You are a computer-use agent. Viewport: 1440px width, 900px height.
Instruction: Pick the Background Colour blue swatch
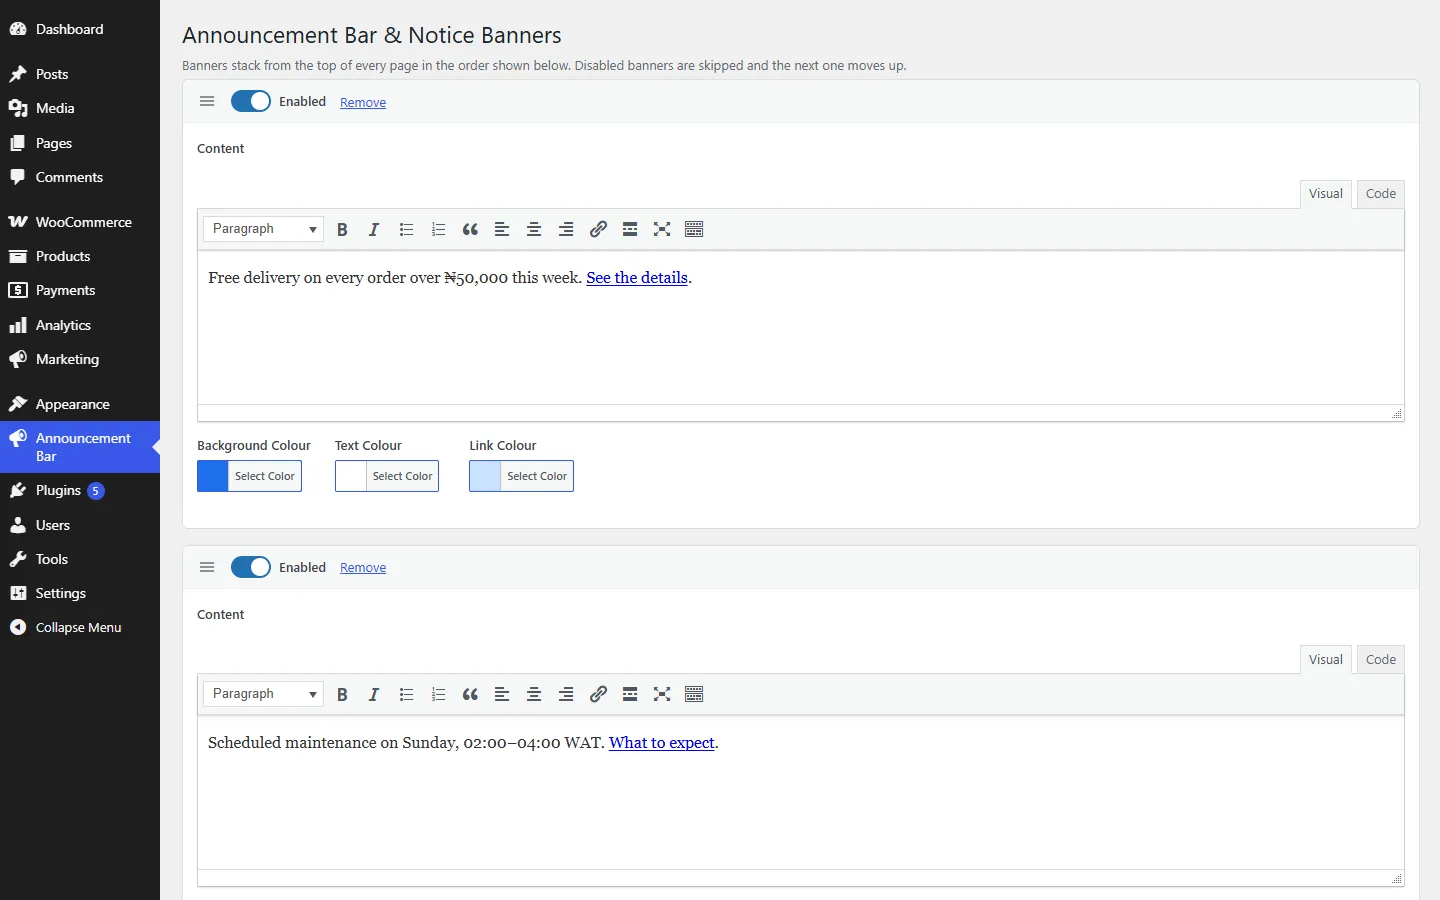coord(213,476)
